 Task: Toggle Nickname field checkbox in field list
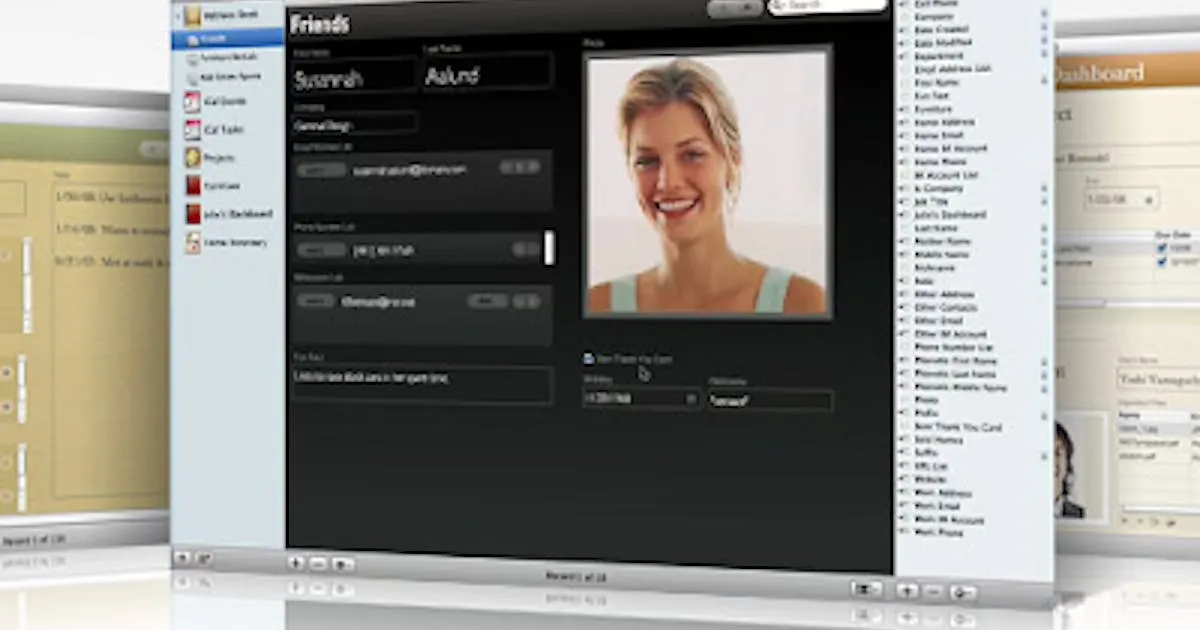(905, 268)
